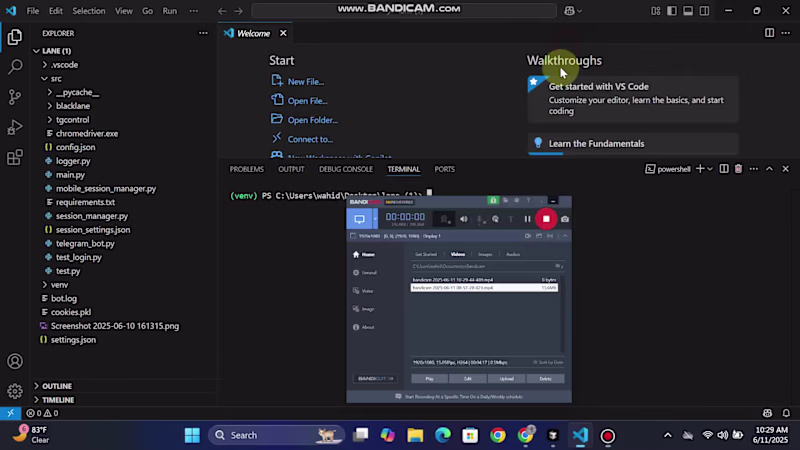The image size is (800, 450).
Task: Click New File link
Action: pyautogui.click(x=306, y=82)
